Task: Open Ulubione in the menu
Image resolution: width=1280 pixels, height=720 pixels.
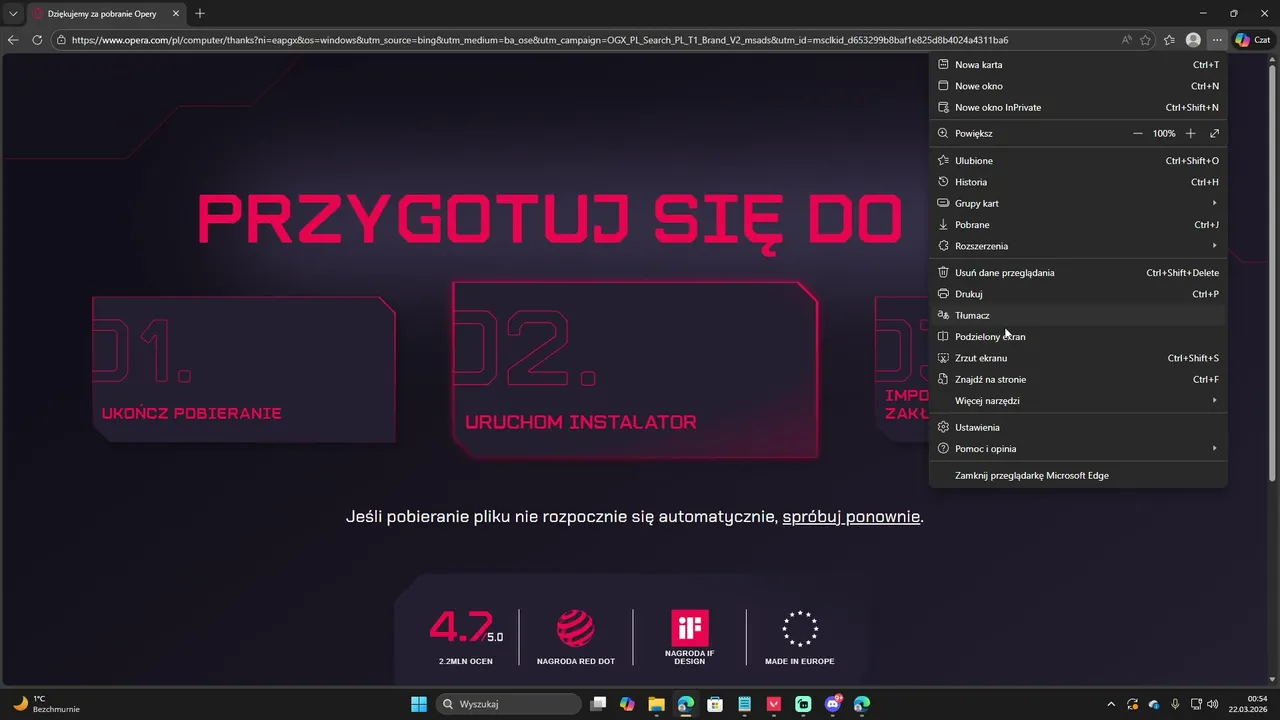Action: 1078,160
